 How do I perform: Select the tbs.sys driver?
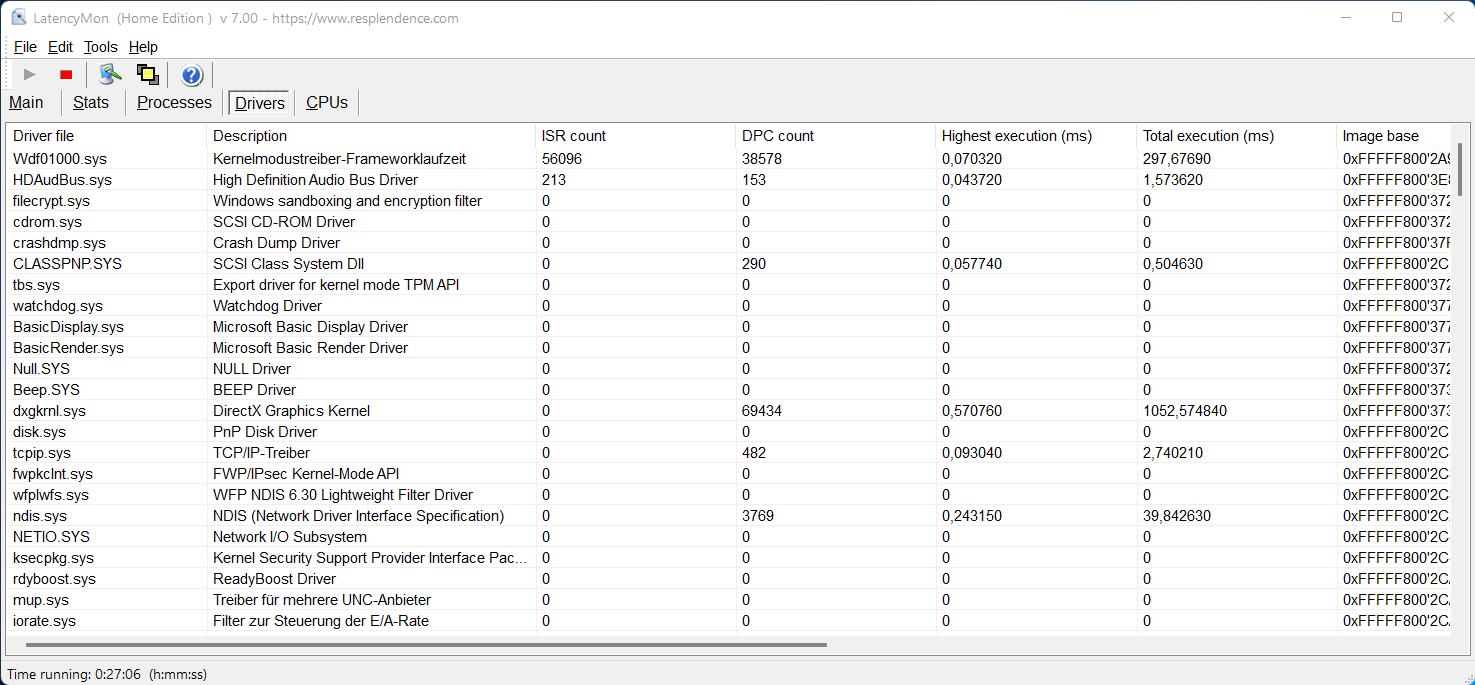pyautogui.click(x=729, y=285)
